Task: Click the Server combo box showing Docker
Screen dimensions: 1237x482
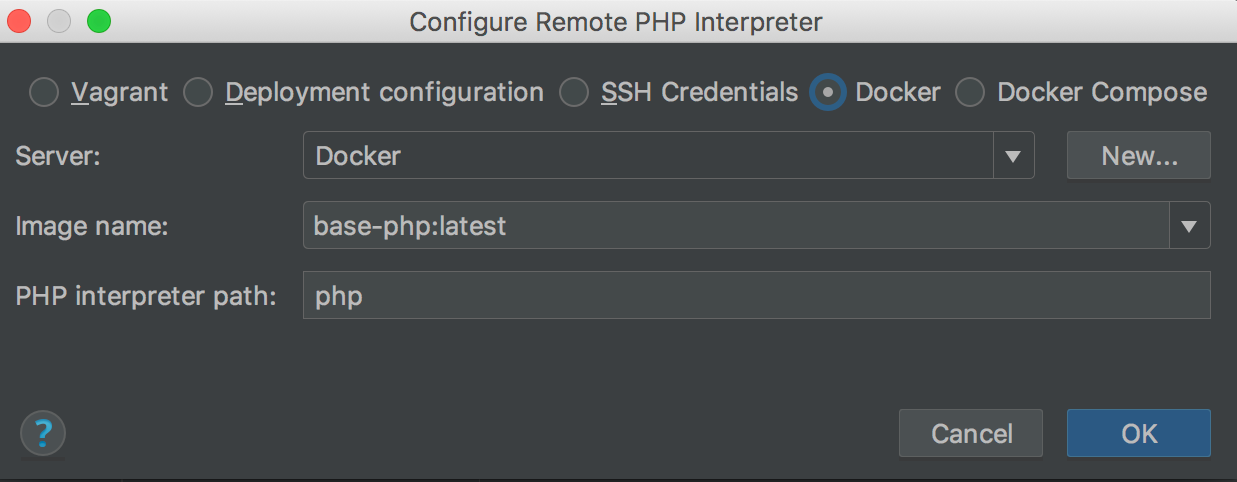Action: [x=648, y=156]
